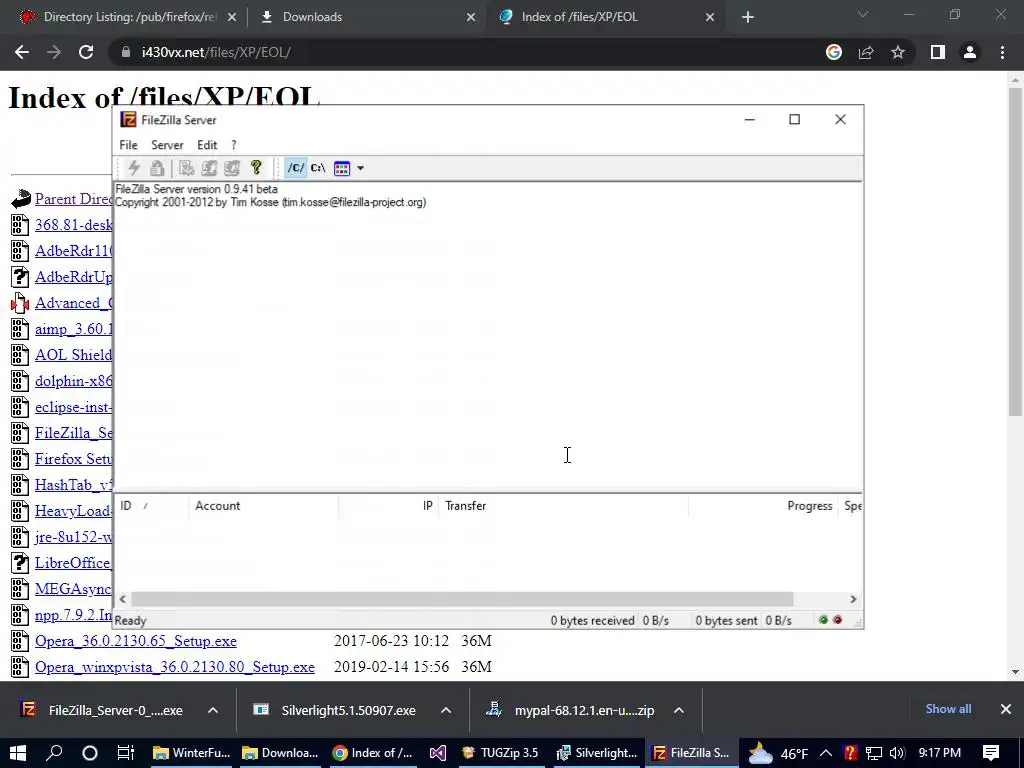1024x768 pixels.
Task: Click the HashTab file link
Action: tap(74, 485)
